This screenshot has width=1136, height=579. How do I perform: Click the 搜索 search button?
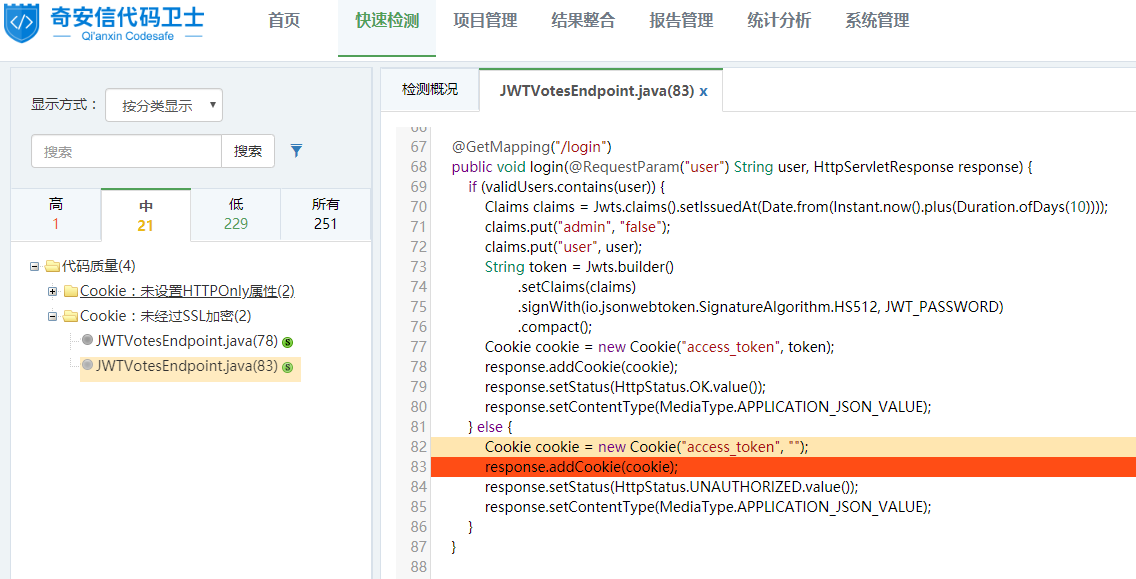[x=248, y=151]
